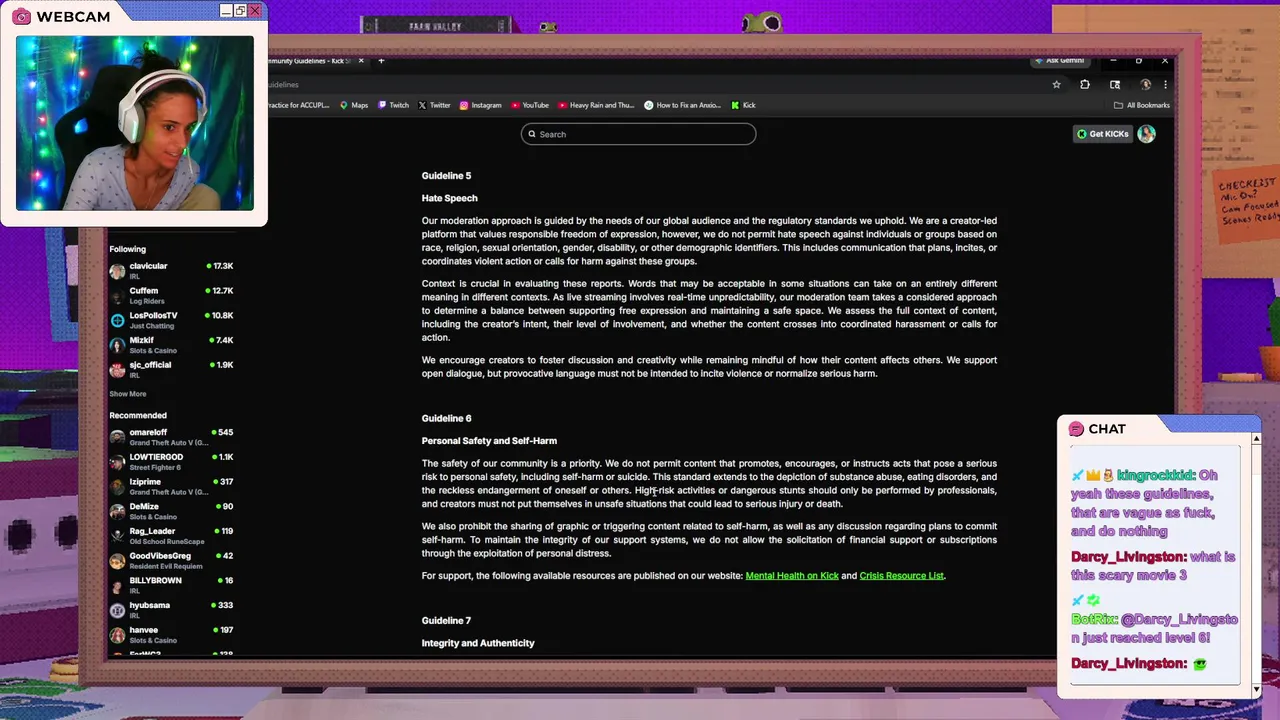Image resolution: width=1280 pixels, height=720 pixels.
Task: Click the Guideline 7 heading text
Action: point(446,621)
